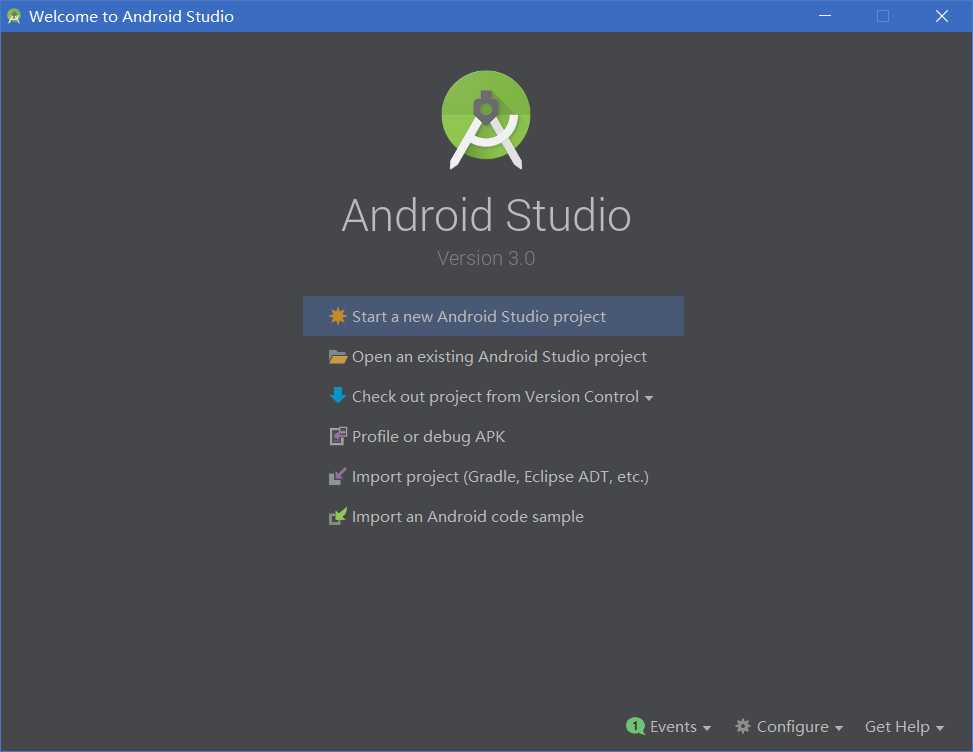
Task: Click the Configure gear icon
Action: 742,726
